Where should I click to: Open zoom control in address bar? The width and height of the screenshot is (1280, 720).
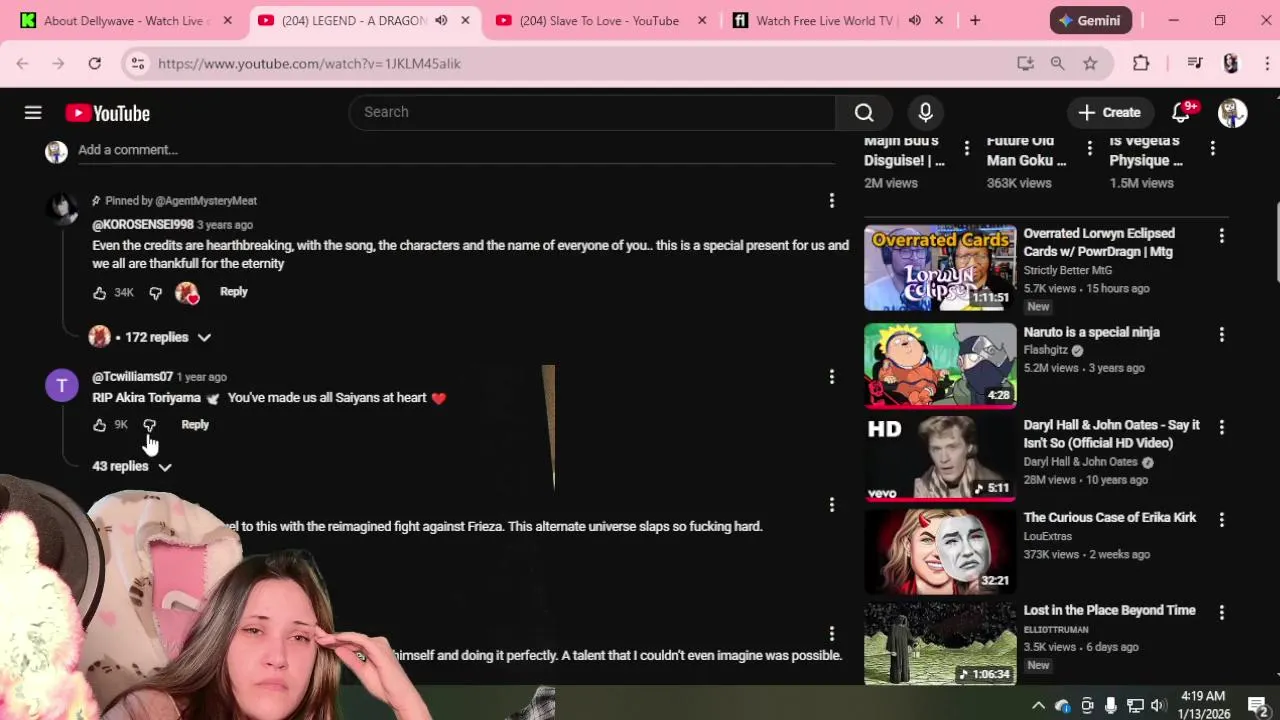(1057, 63)
